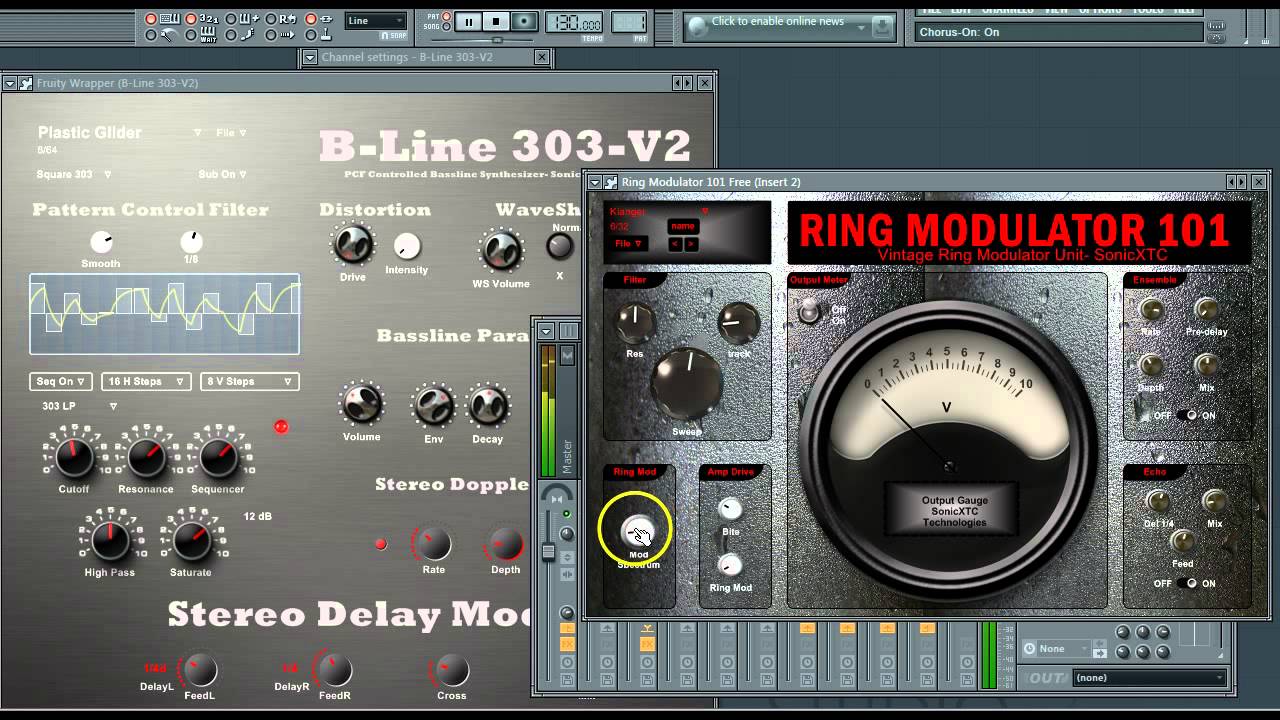The width and height of the screenshot is (1280, 720).
Task: Select next preset arrow in Ring Modulator titlebar
Action: (x=1242, y=181)
